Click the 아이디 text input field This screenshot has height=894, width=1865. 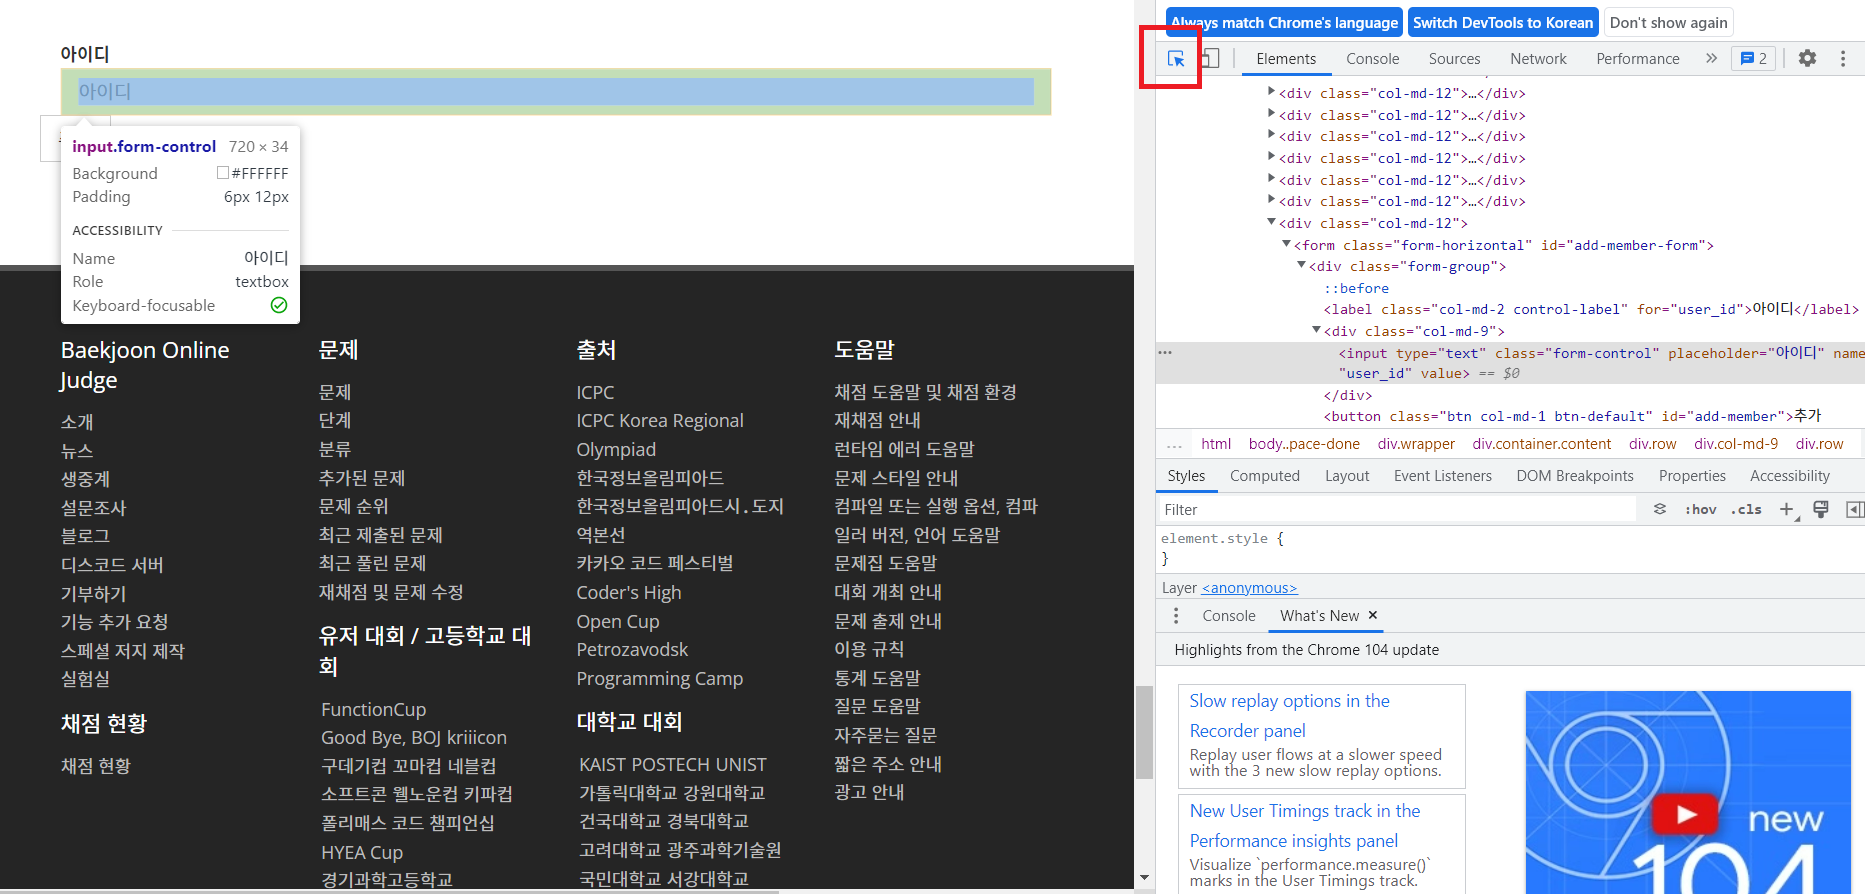pos(556,91)
